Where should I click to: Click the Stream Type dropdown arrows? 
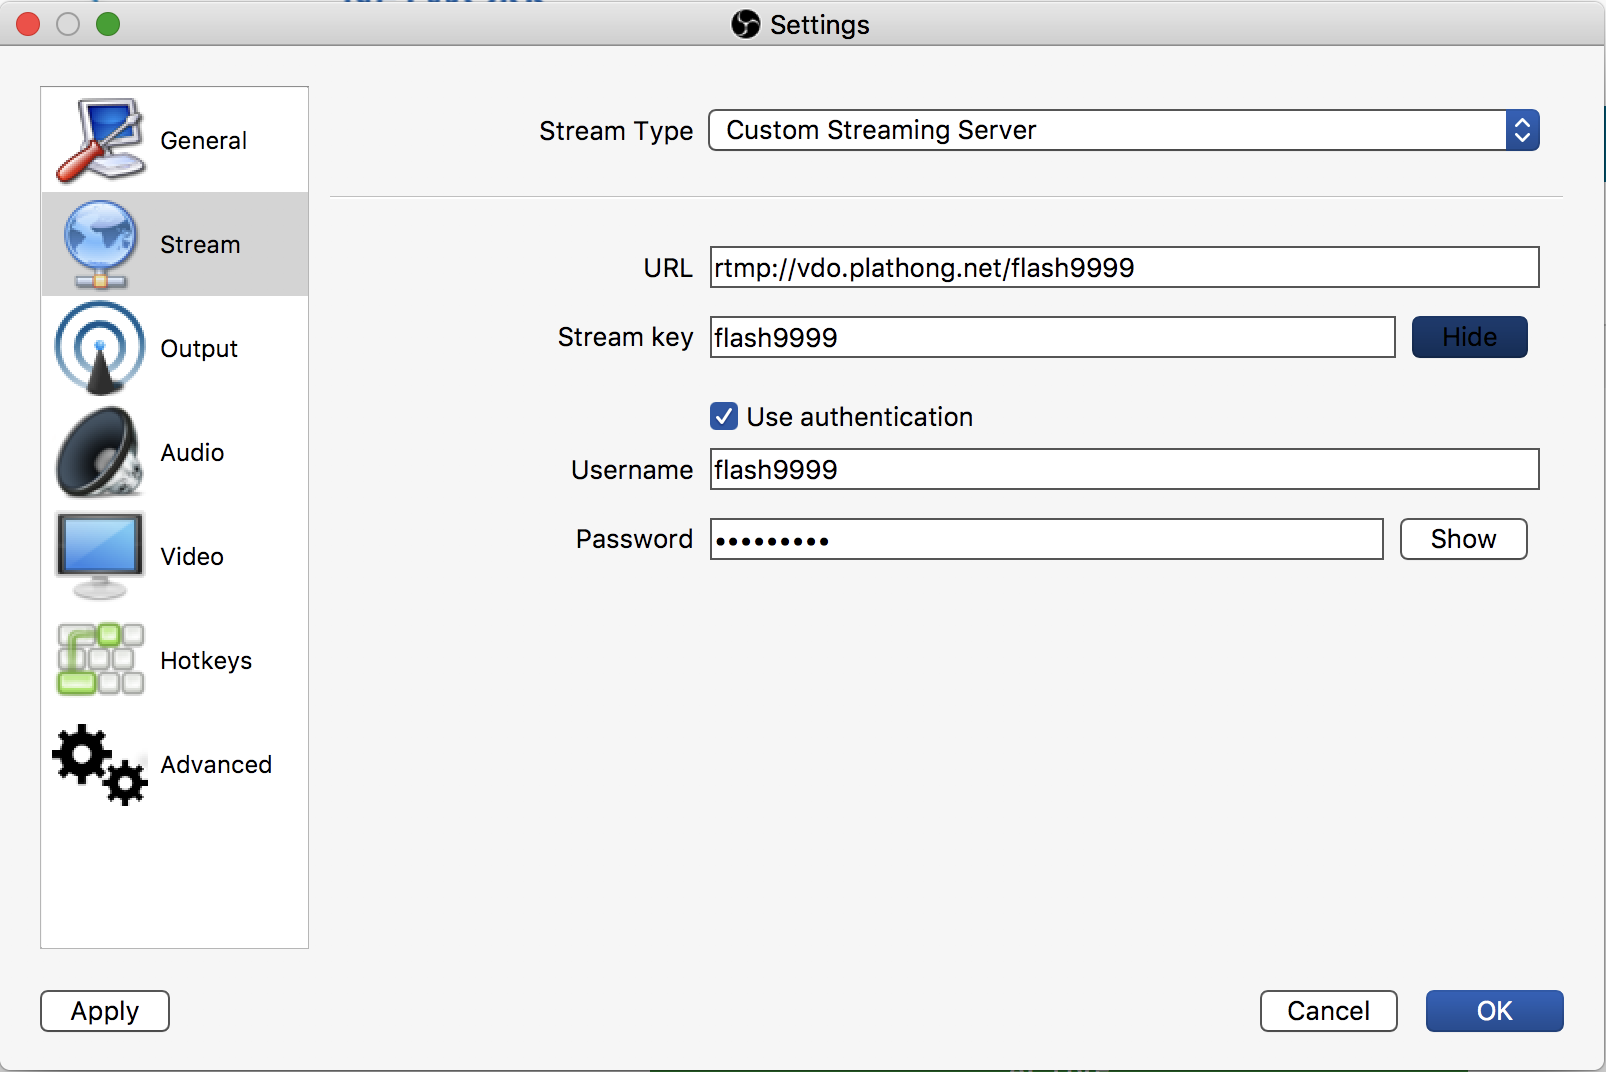click(1522, 130)
